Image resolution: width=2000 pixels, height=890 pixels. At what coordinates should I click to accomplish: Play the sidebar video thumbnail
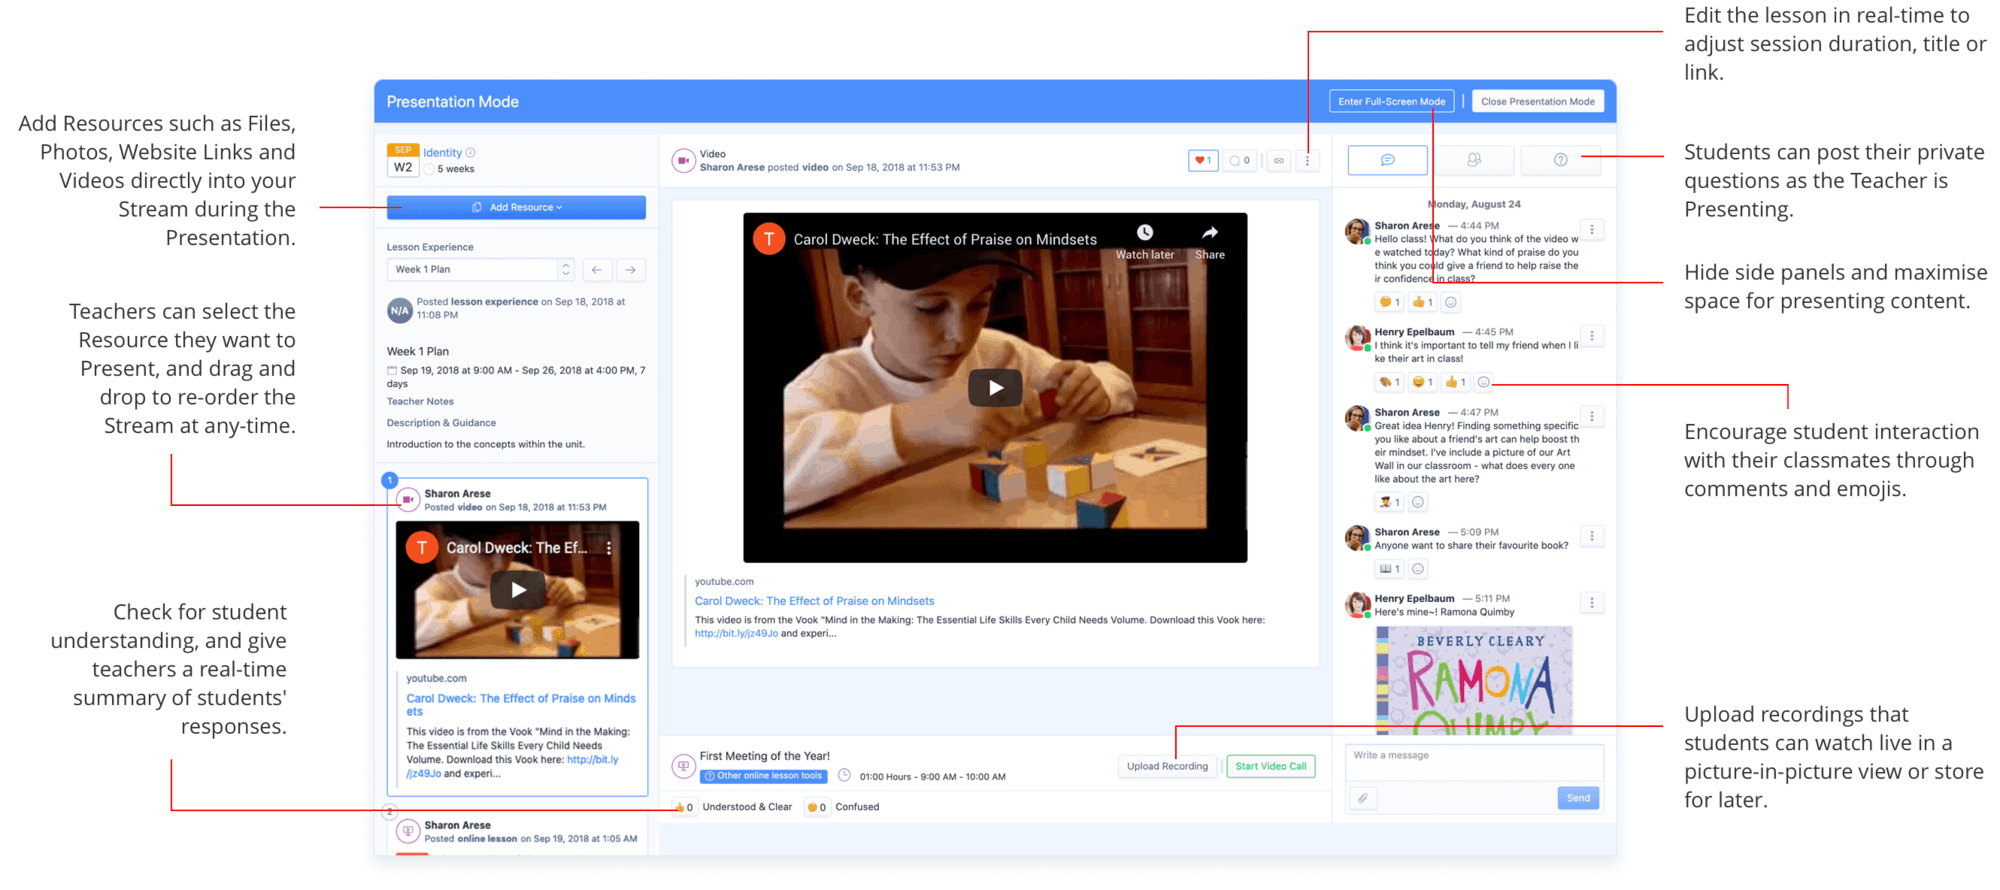517,590
